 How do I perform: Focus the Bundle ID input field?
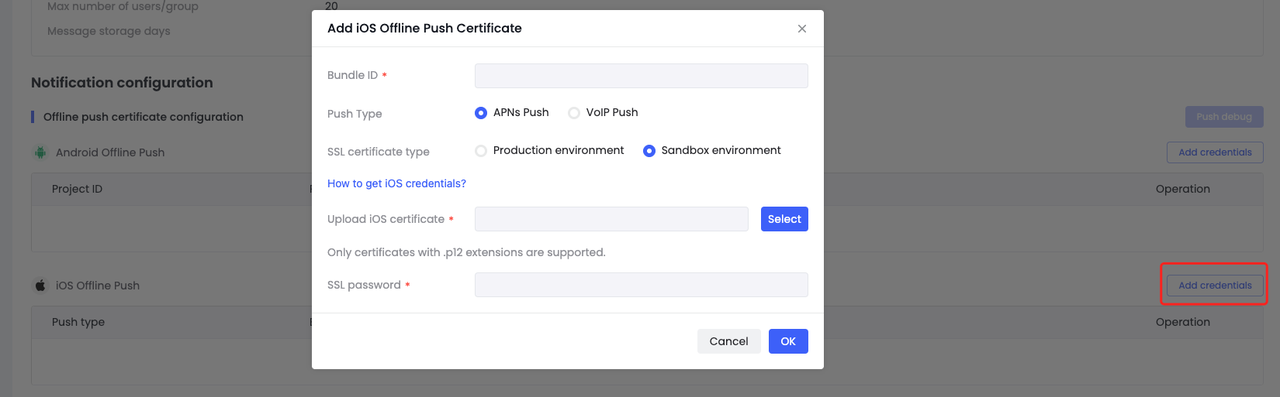641,76
